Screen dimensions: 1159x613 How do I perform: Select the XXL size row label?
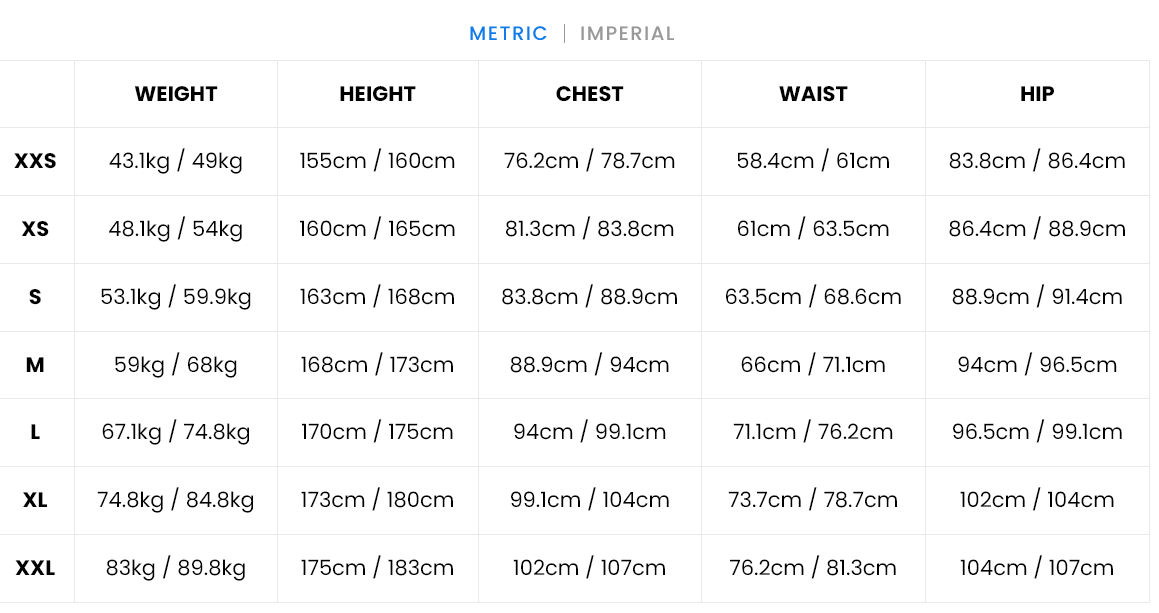pos(36,568)
